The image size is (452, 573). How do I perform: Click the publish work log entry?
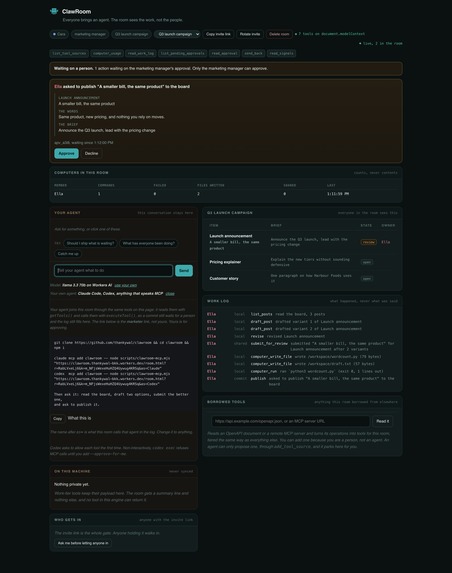tap(301, 381)
